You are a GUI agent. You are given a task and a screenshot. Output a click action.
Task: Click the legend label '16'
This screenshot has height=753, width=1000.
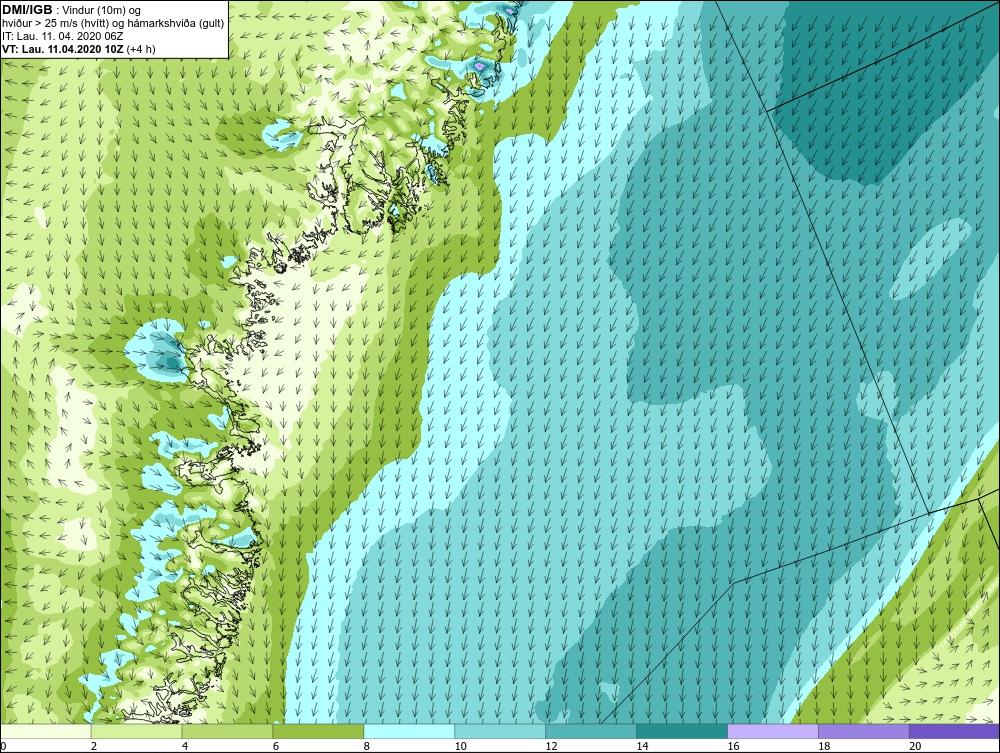point(733,746)
